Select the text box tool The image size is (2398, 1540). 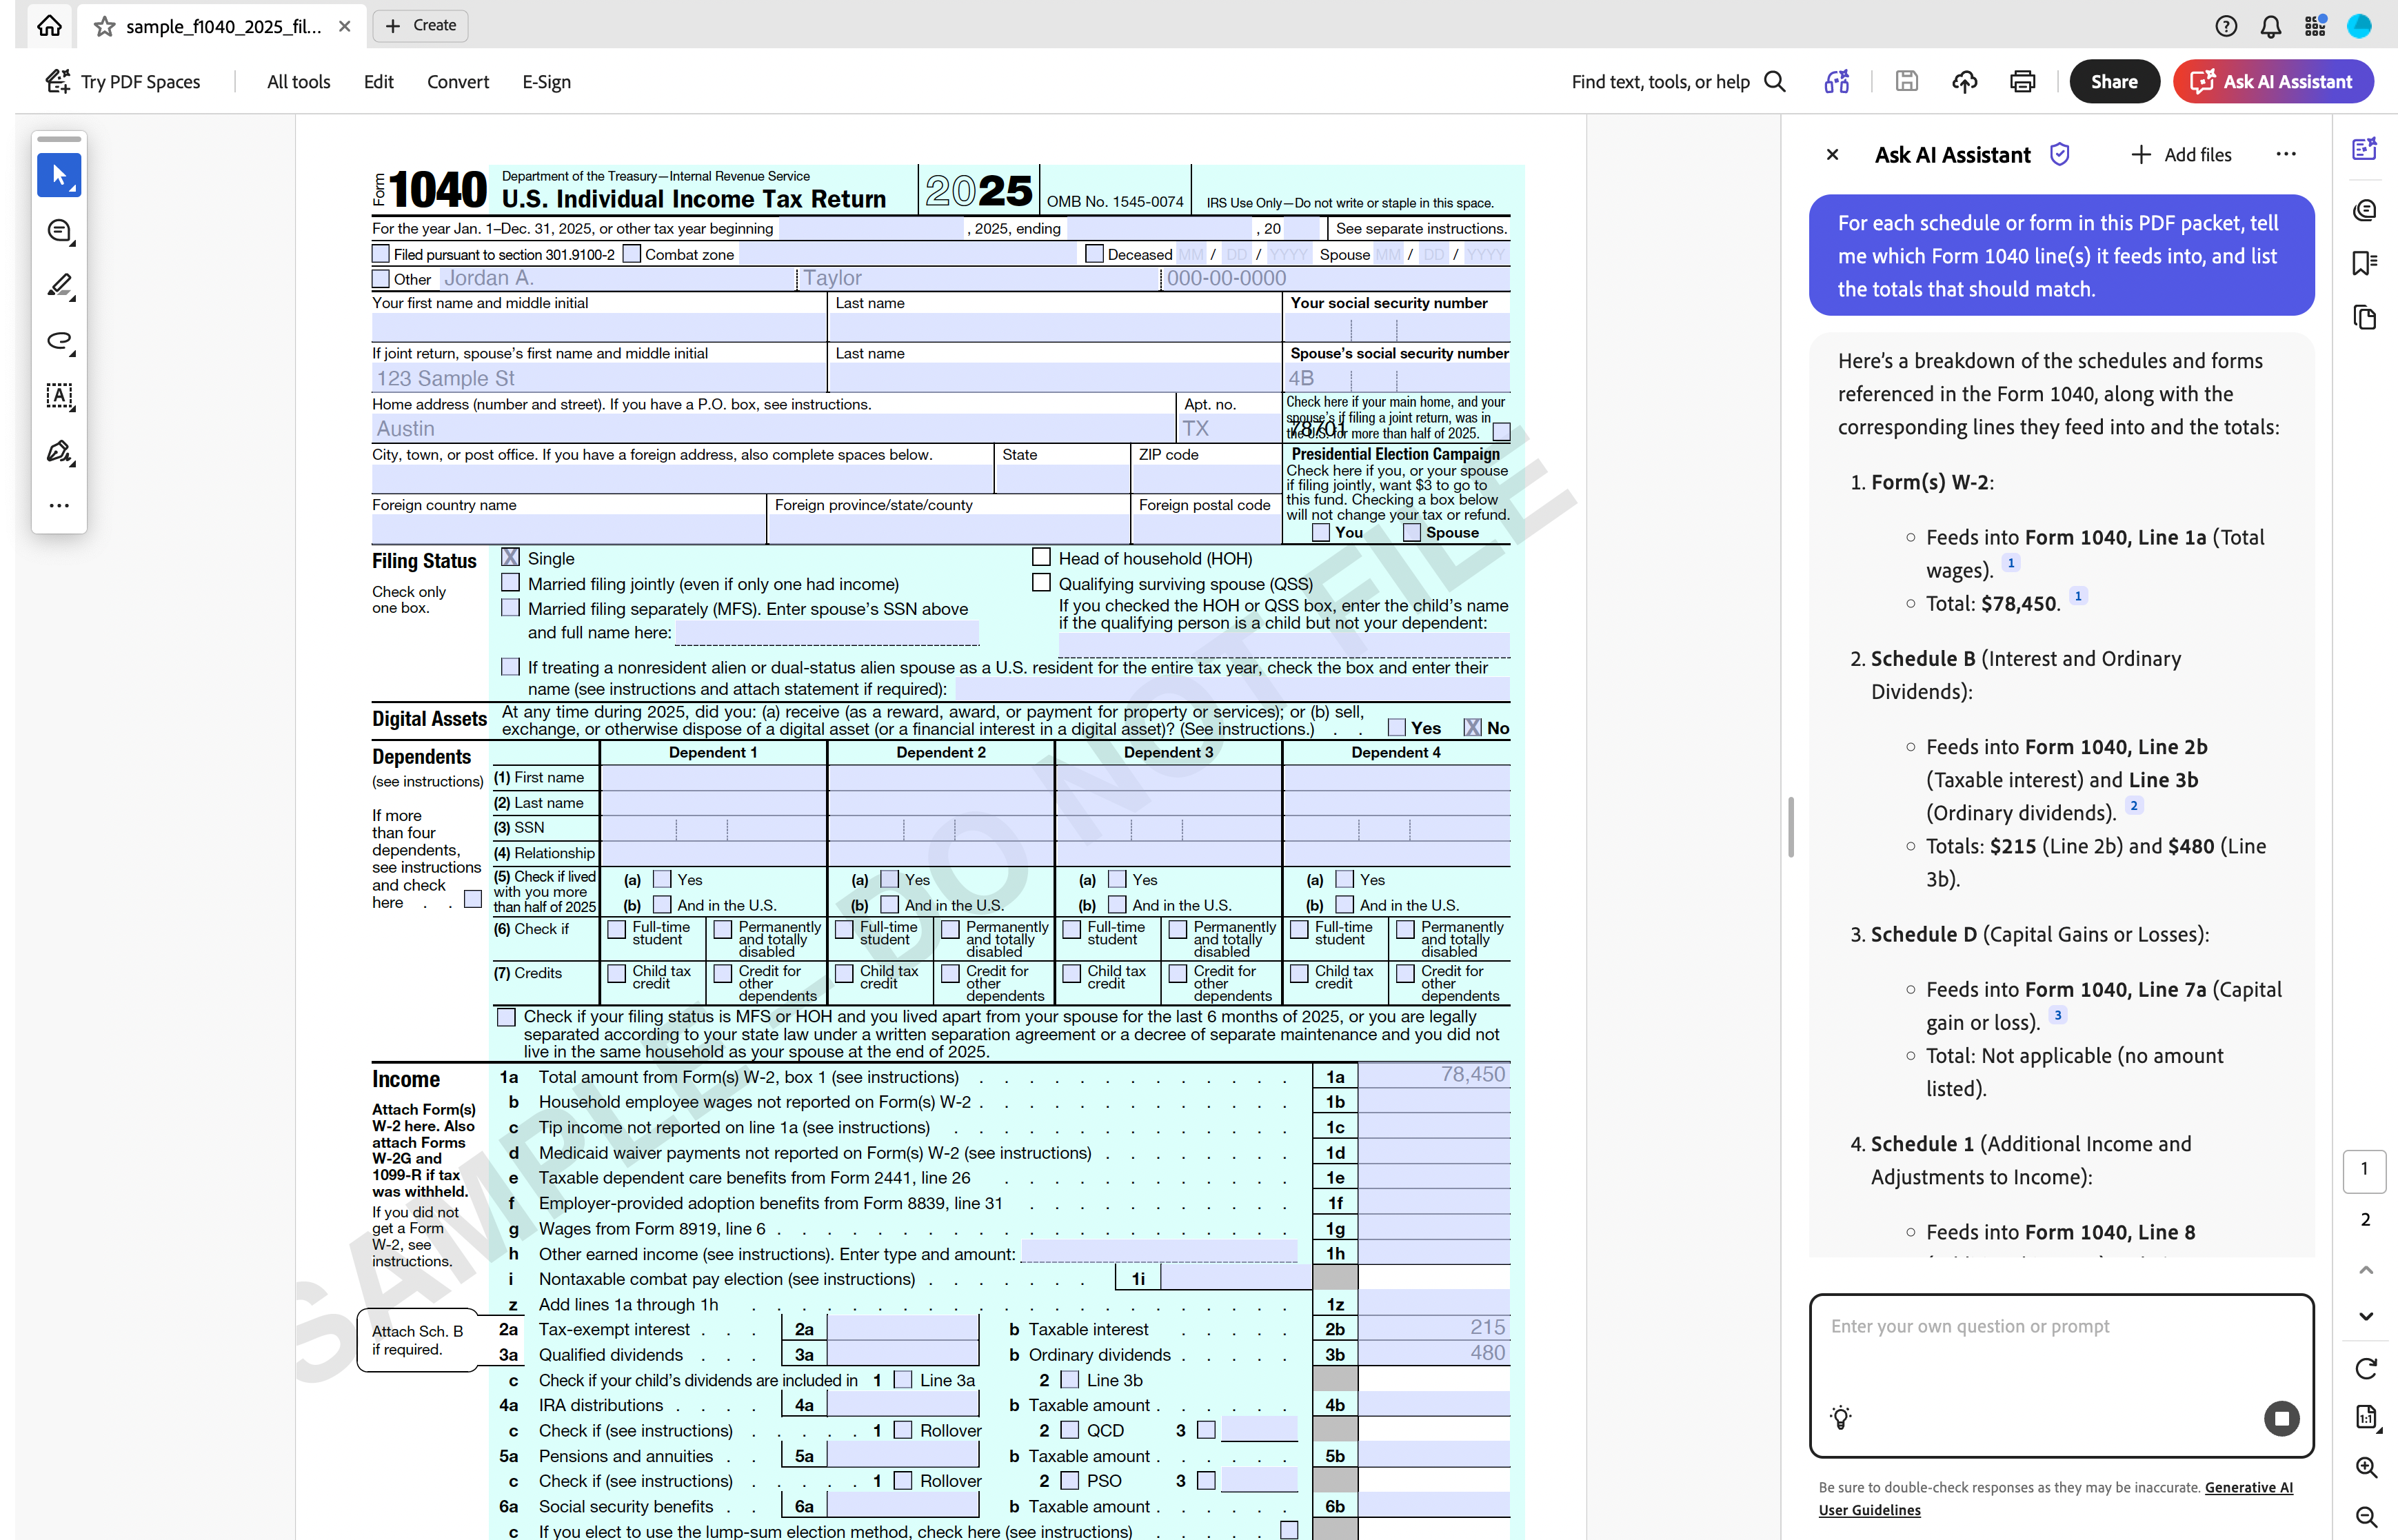pyautogui.click(x=59, y=396)
